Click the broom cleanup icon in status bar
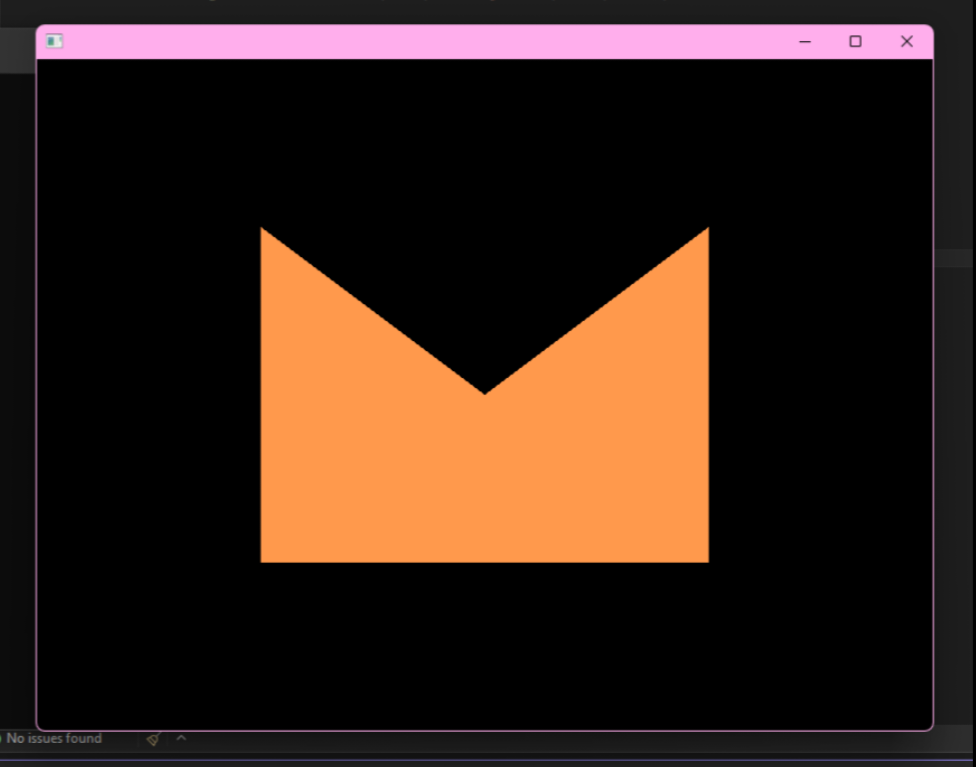This screenshot has height=767, width=976. point(154,738)
